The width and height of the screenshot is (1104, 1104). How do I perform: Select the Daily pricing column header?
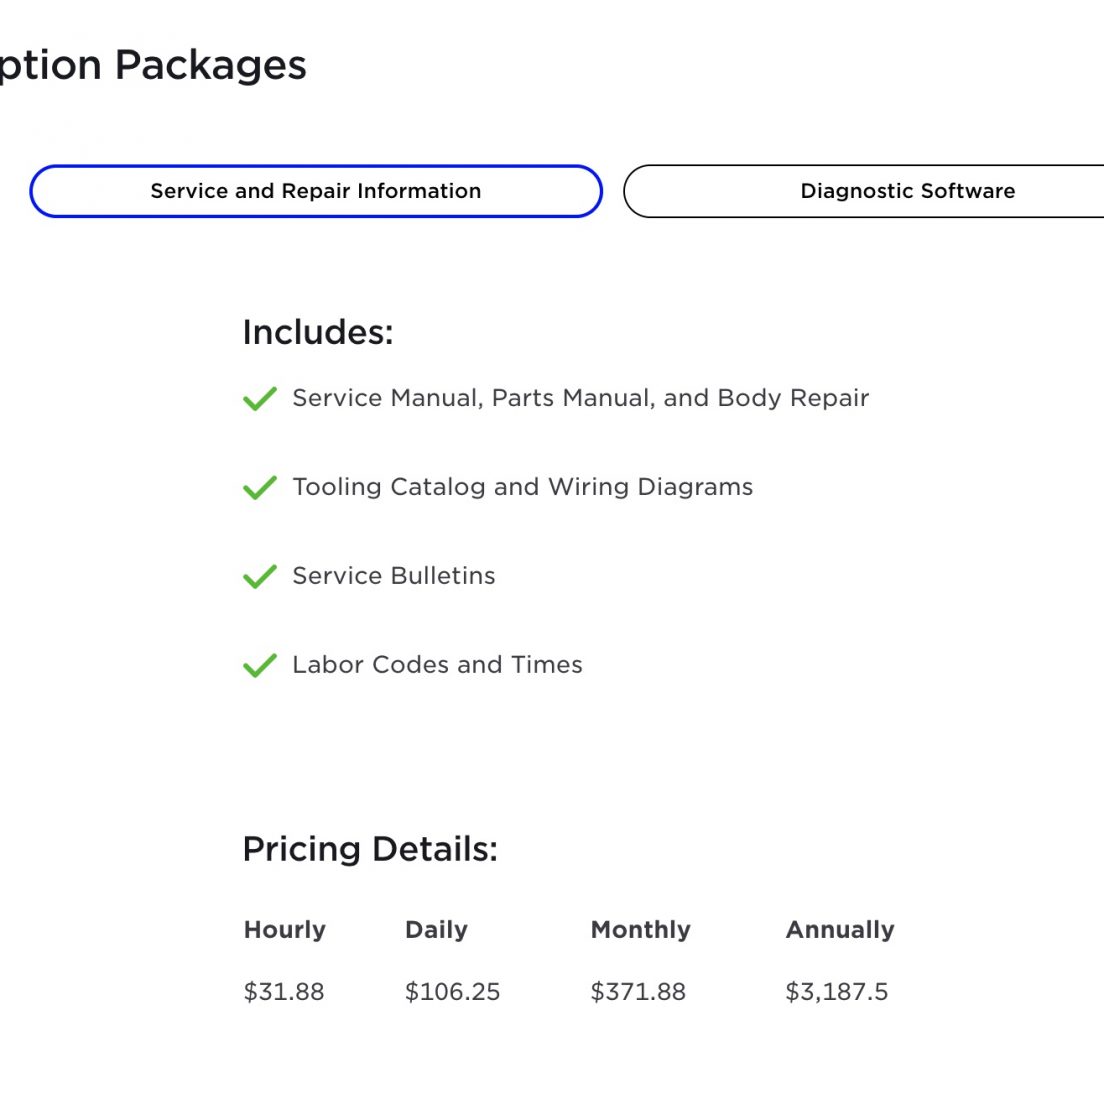[x=436, y=929]
